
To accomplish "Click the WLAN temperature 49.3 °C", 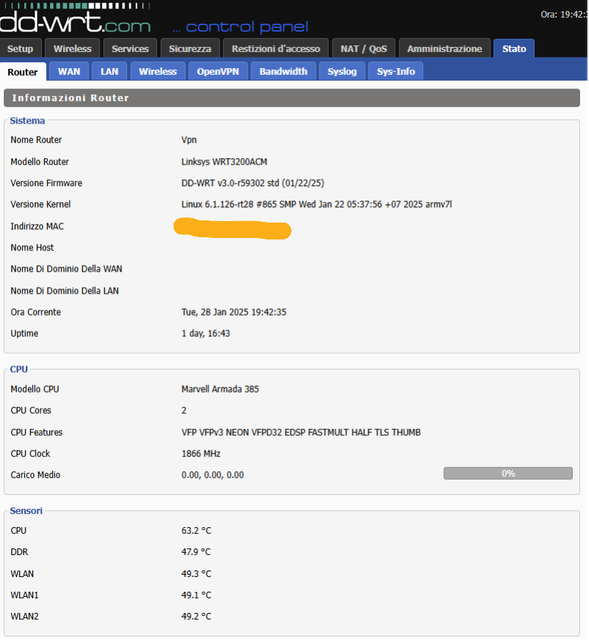I will 196,574.
